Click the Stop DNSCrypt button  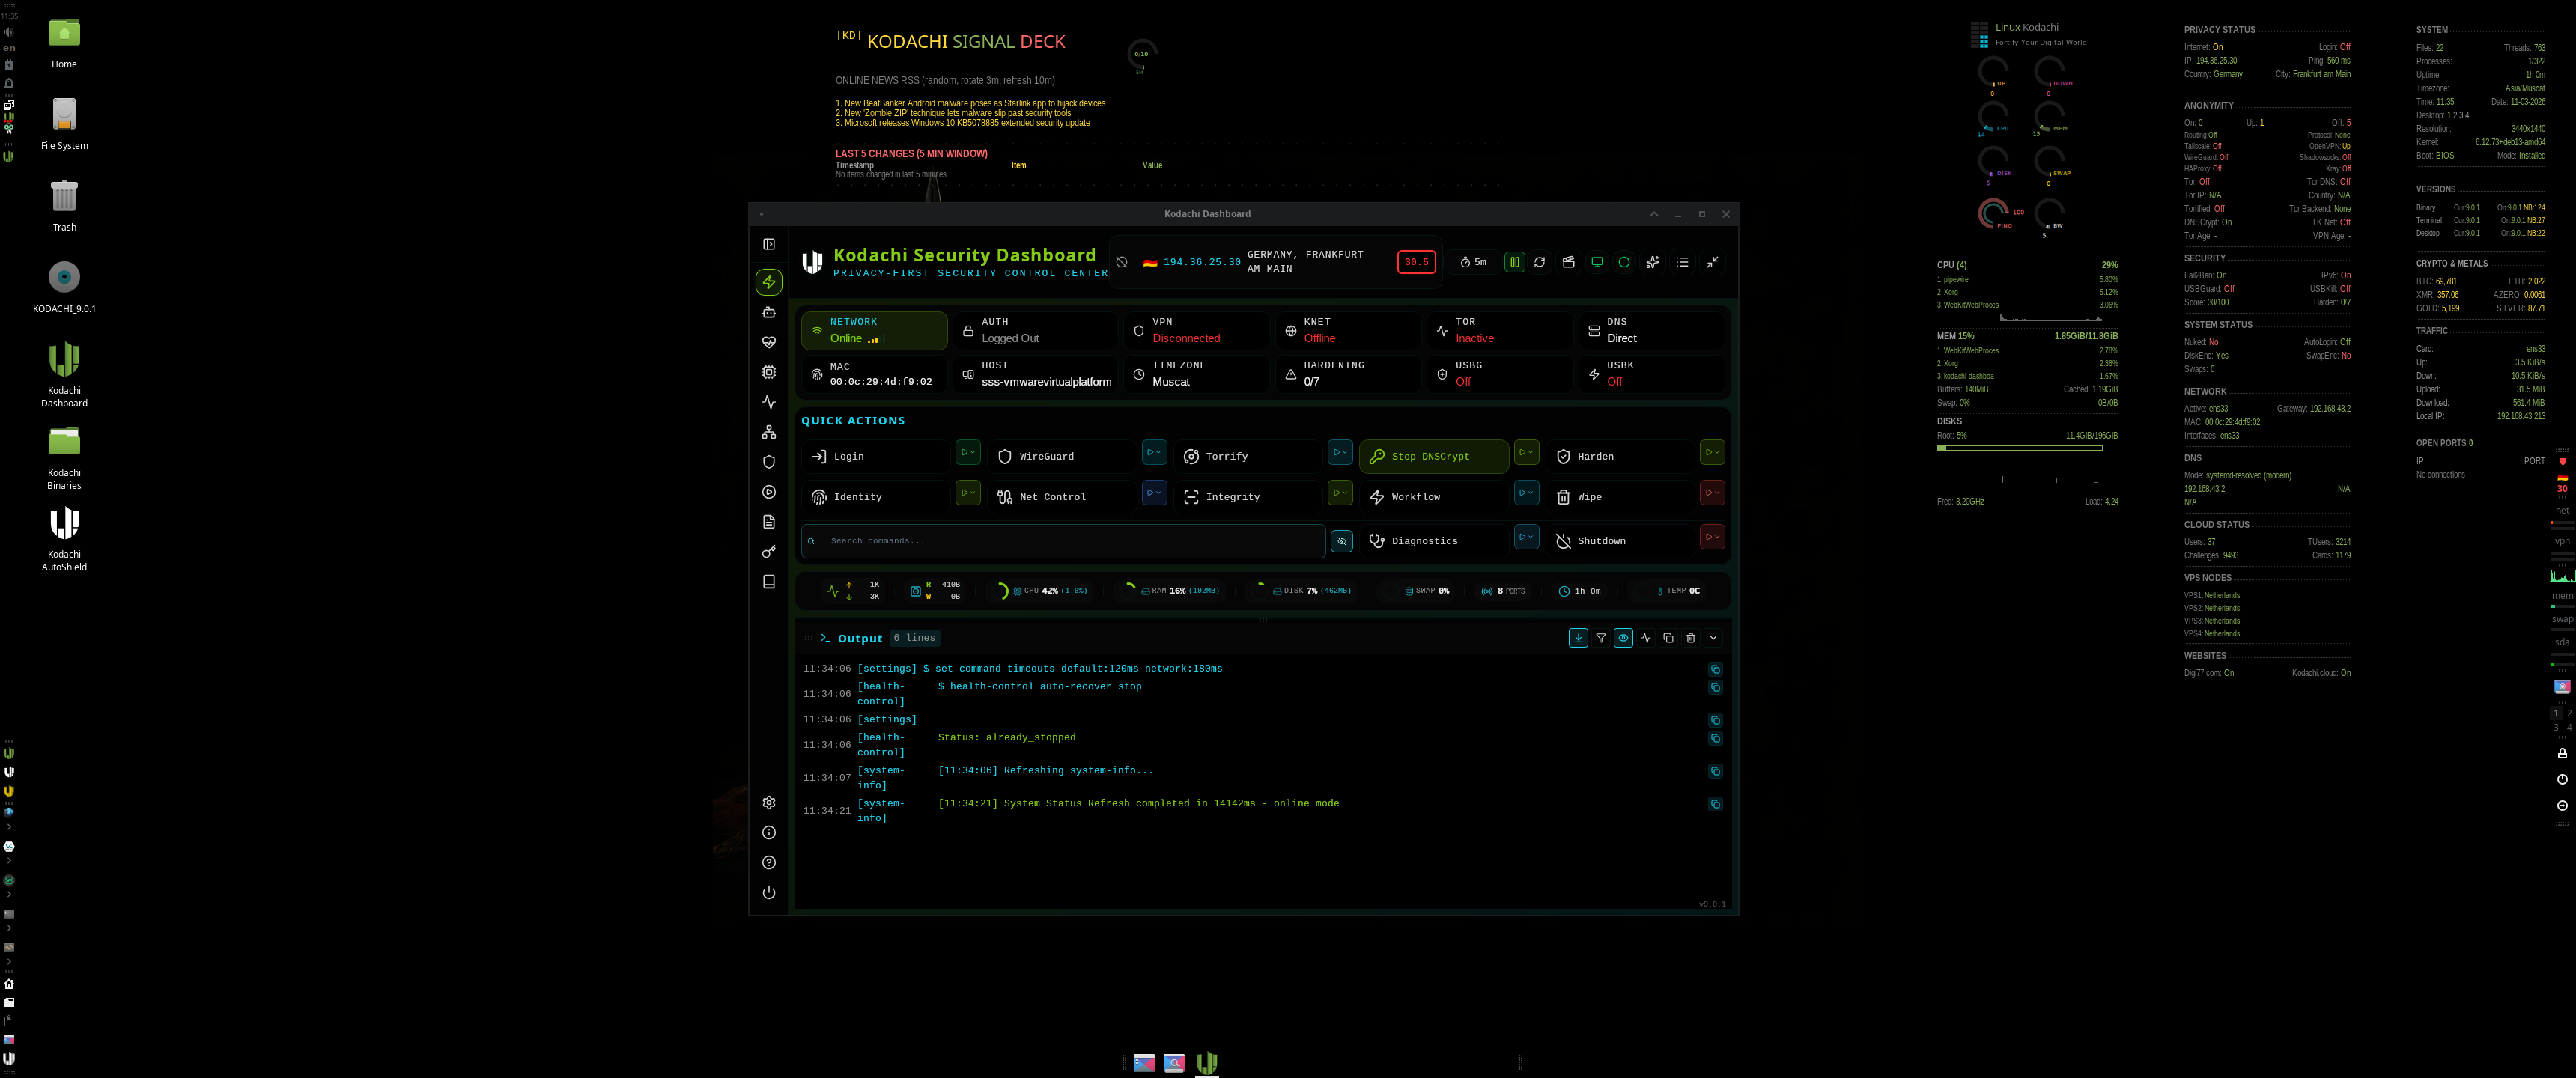1432,456
